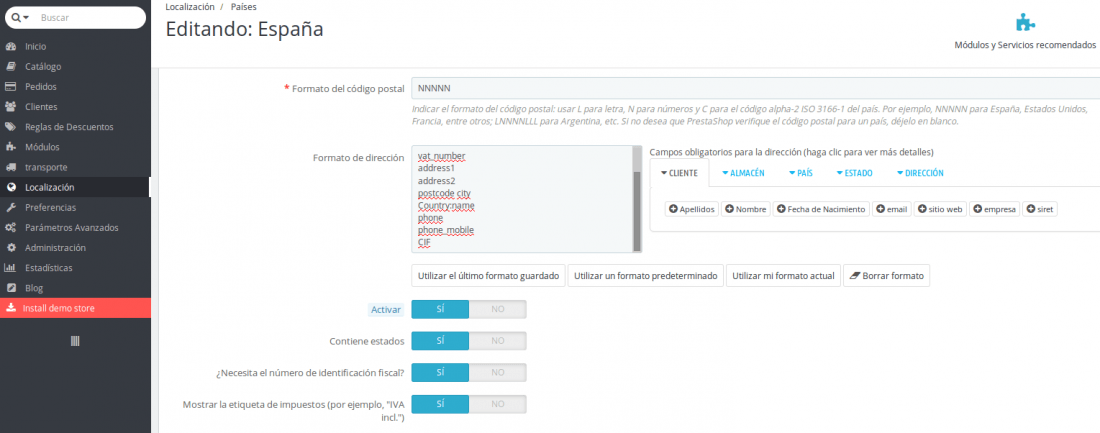Click the Inicio dashboard icon
Screen dimensions: 1100x433
11,46
